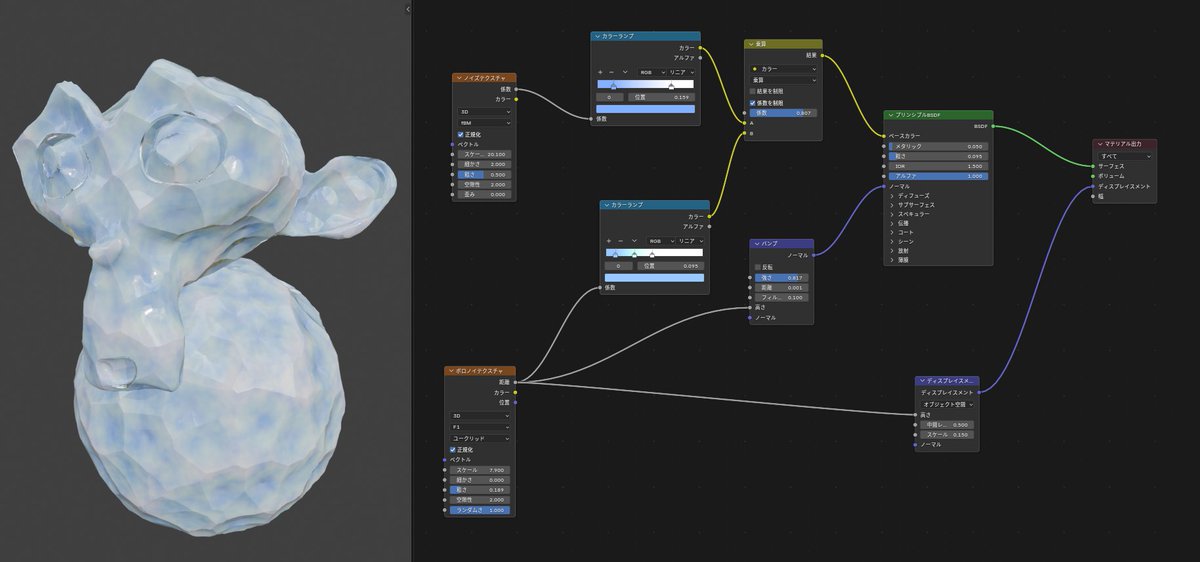The image size is (1200, 562).
Task: Click the アルファ slider in プリンシプルBSDF
Action: point(938,176)
